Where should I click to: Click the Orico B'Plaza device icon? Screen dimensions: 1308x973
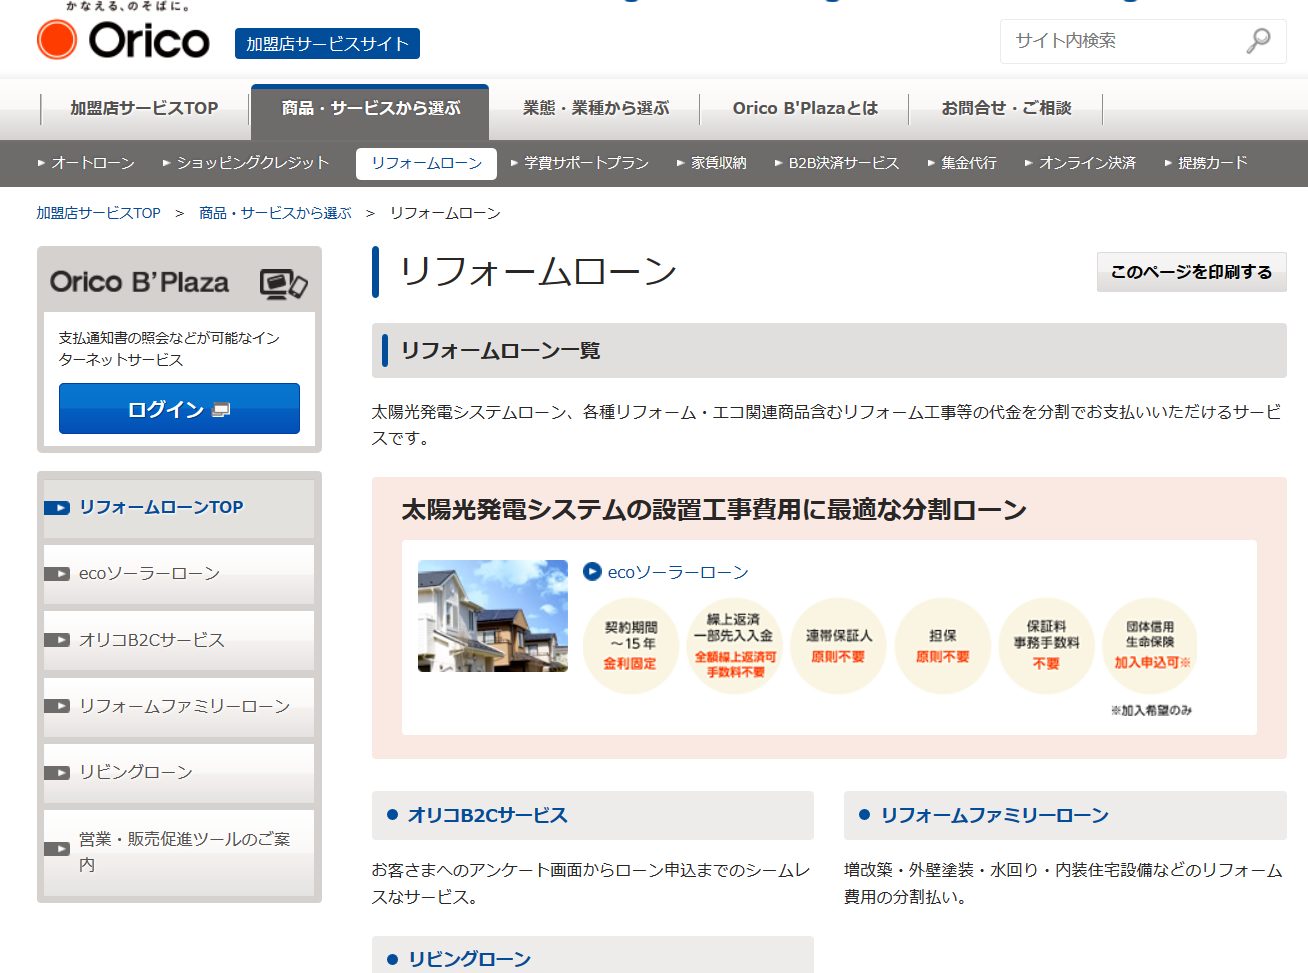283,284
